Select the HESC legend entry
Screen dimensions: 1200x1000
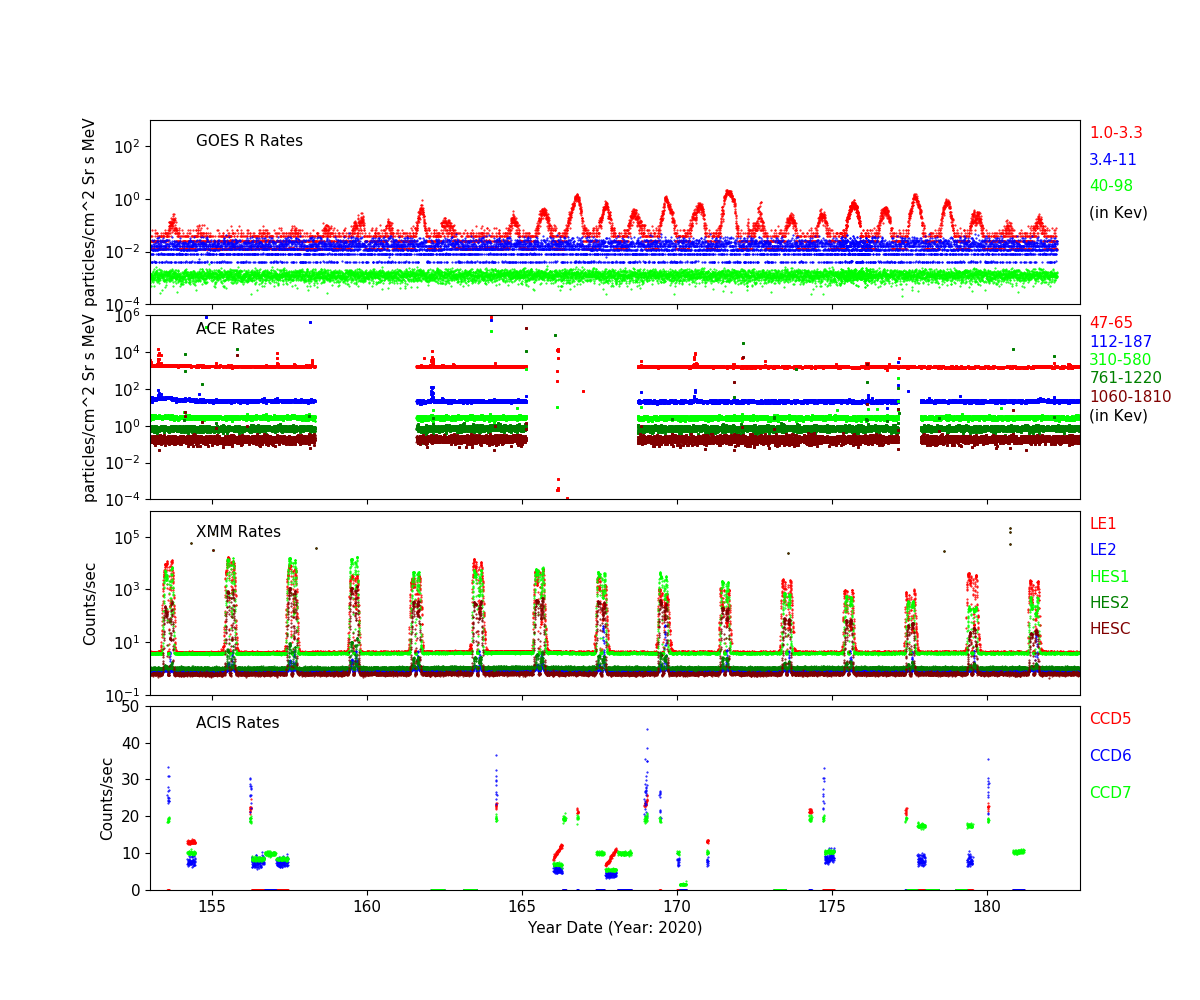pyautogui.click(x=1109, y=629)
